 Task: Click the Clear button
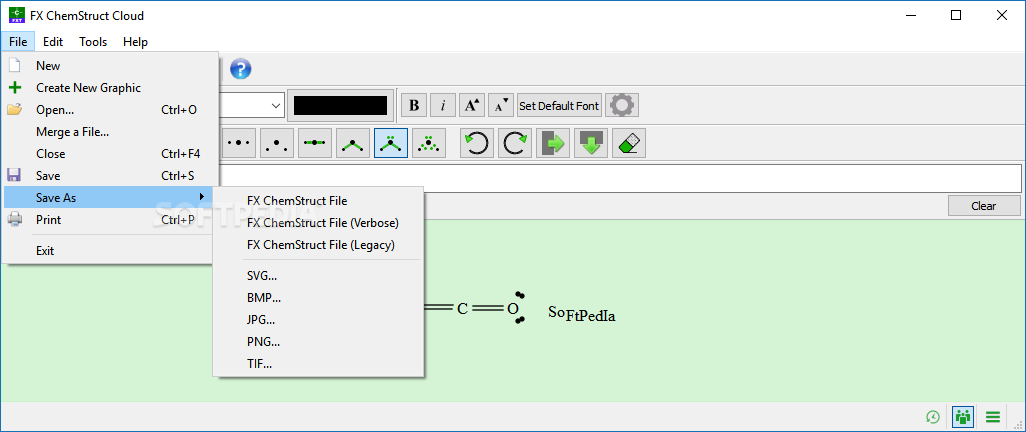pyautogui.click(x=983, y=206)
